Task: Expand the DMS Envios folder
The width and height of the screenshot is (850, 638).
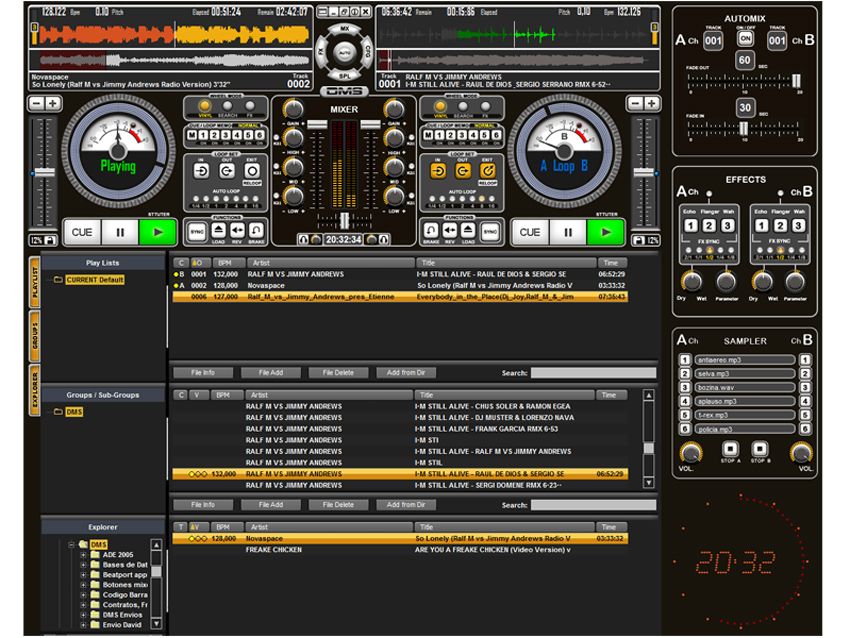Action: tap(83, 615)
